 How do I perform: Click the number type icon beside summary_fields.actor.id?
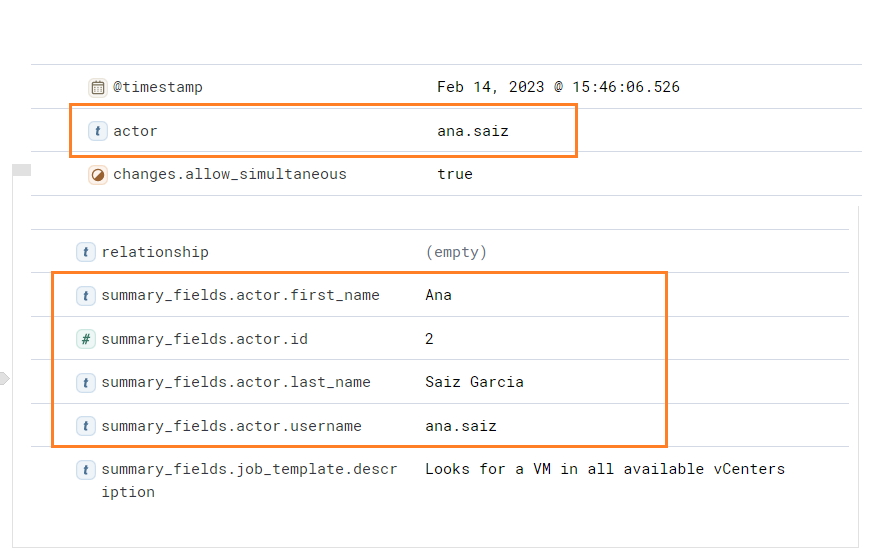click(86, 339)
